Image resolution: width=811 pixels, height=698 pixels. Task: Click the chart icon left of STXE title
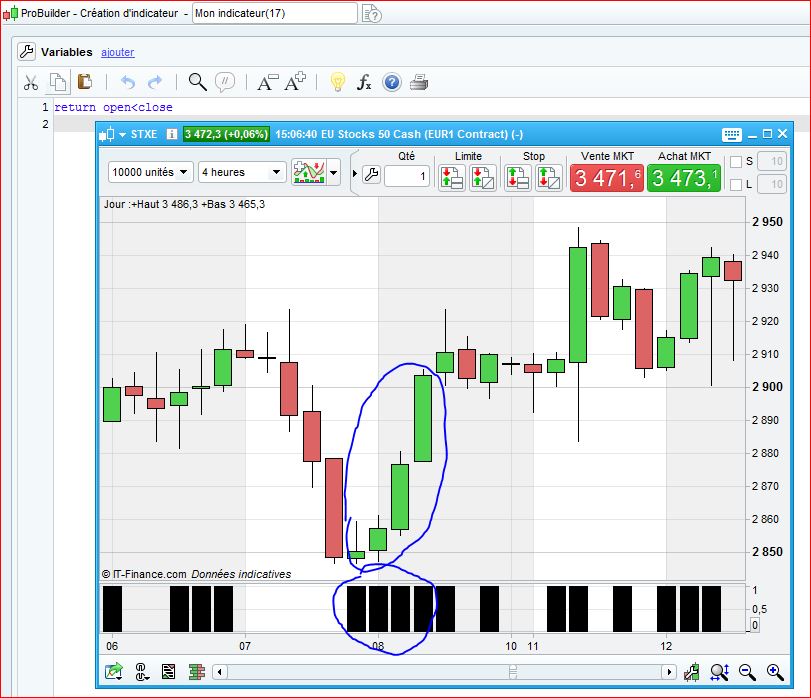(107, 134)
